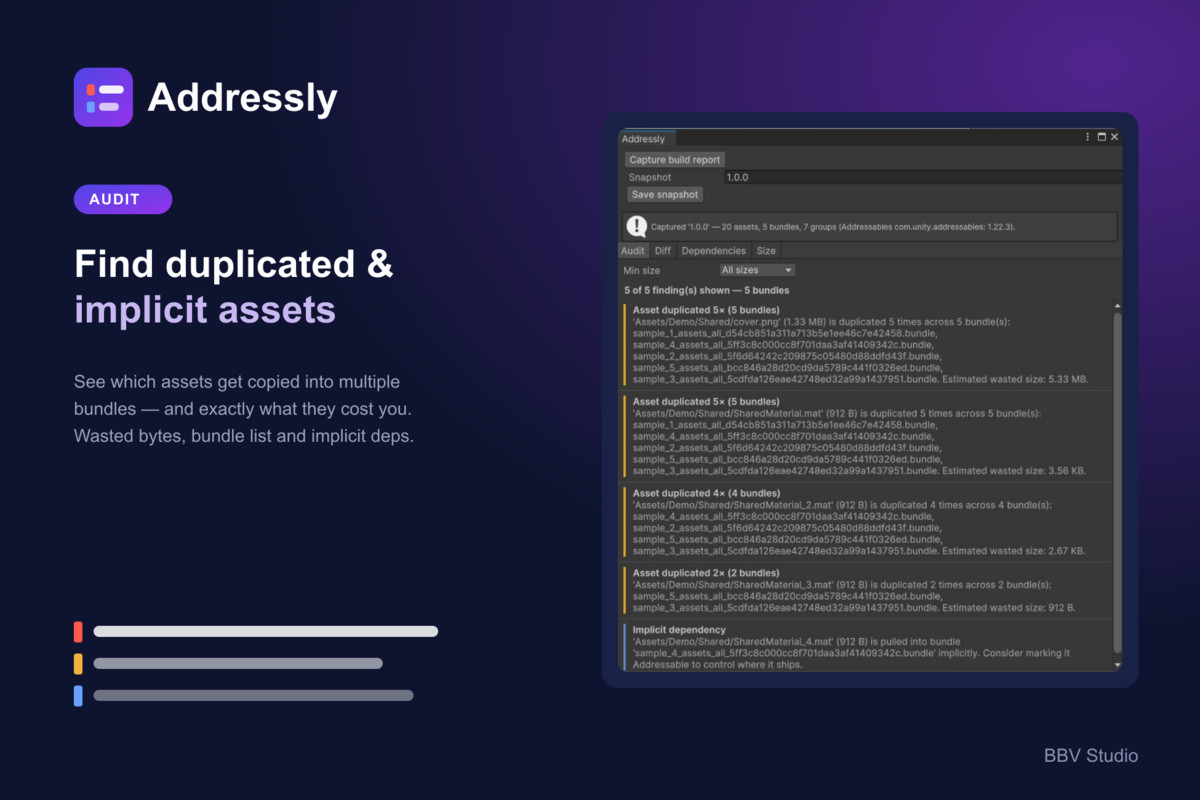Click the AUDIT badge

pyautogui.click(x=123, y=199)
